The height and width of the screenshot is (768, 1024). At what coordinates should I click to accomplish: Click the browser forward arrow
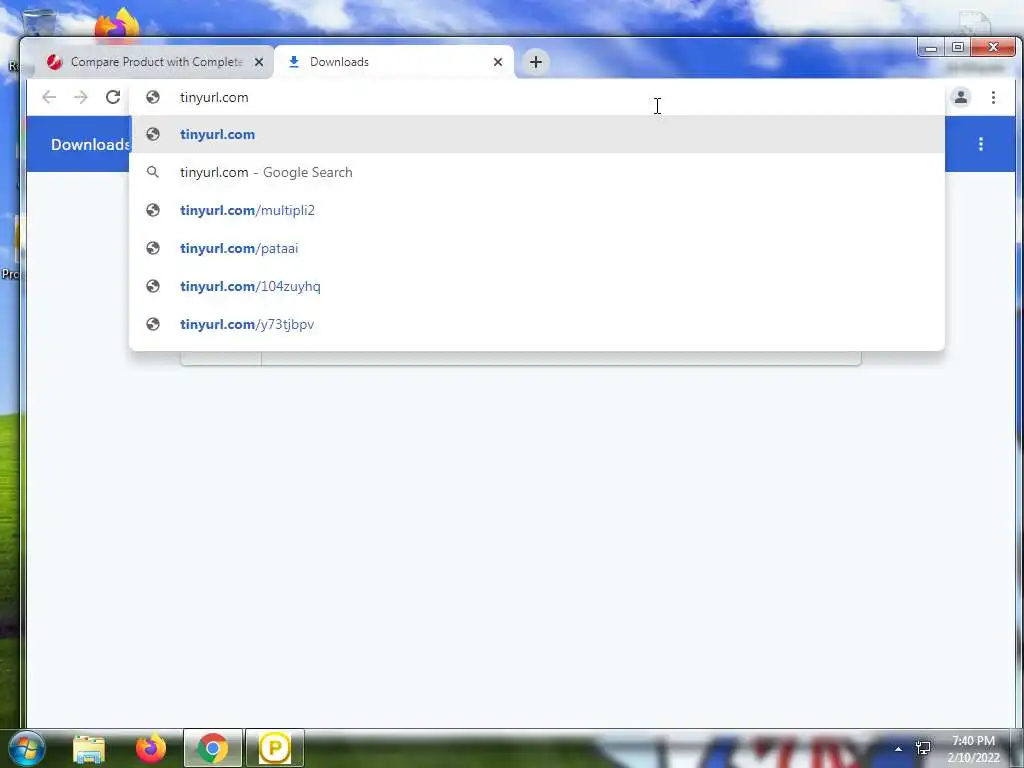click(80, 97)
